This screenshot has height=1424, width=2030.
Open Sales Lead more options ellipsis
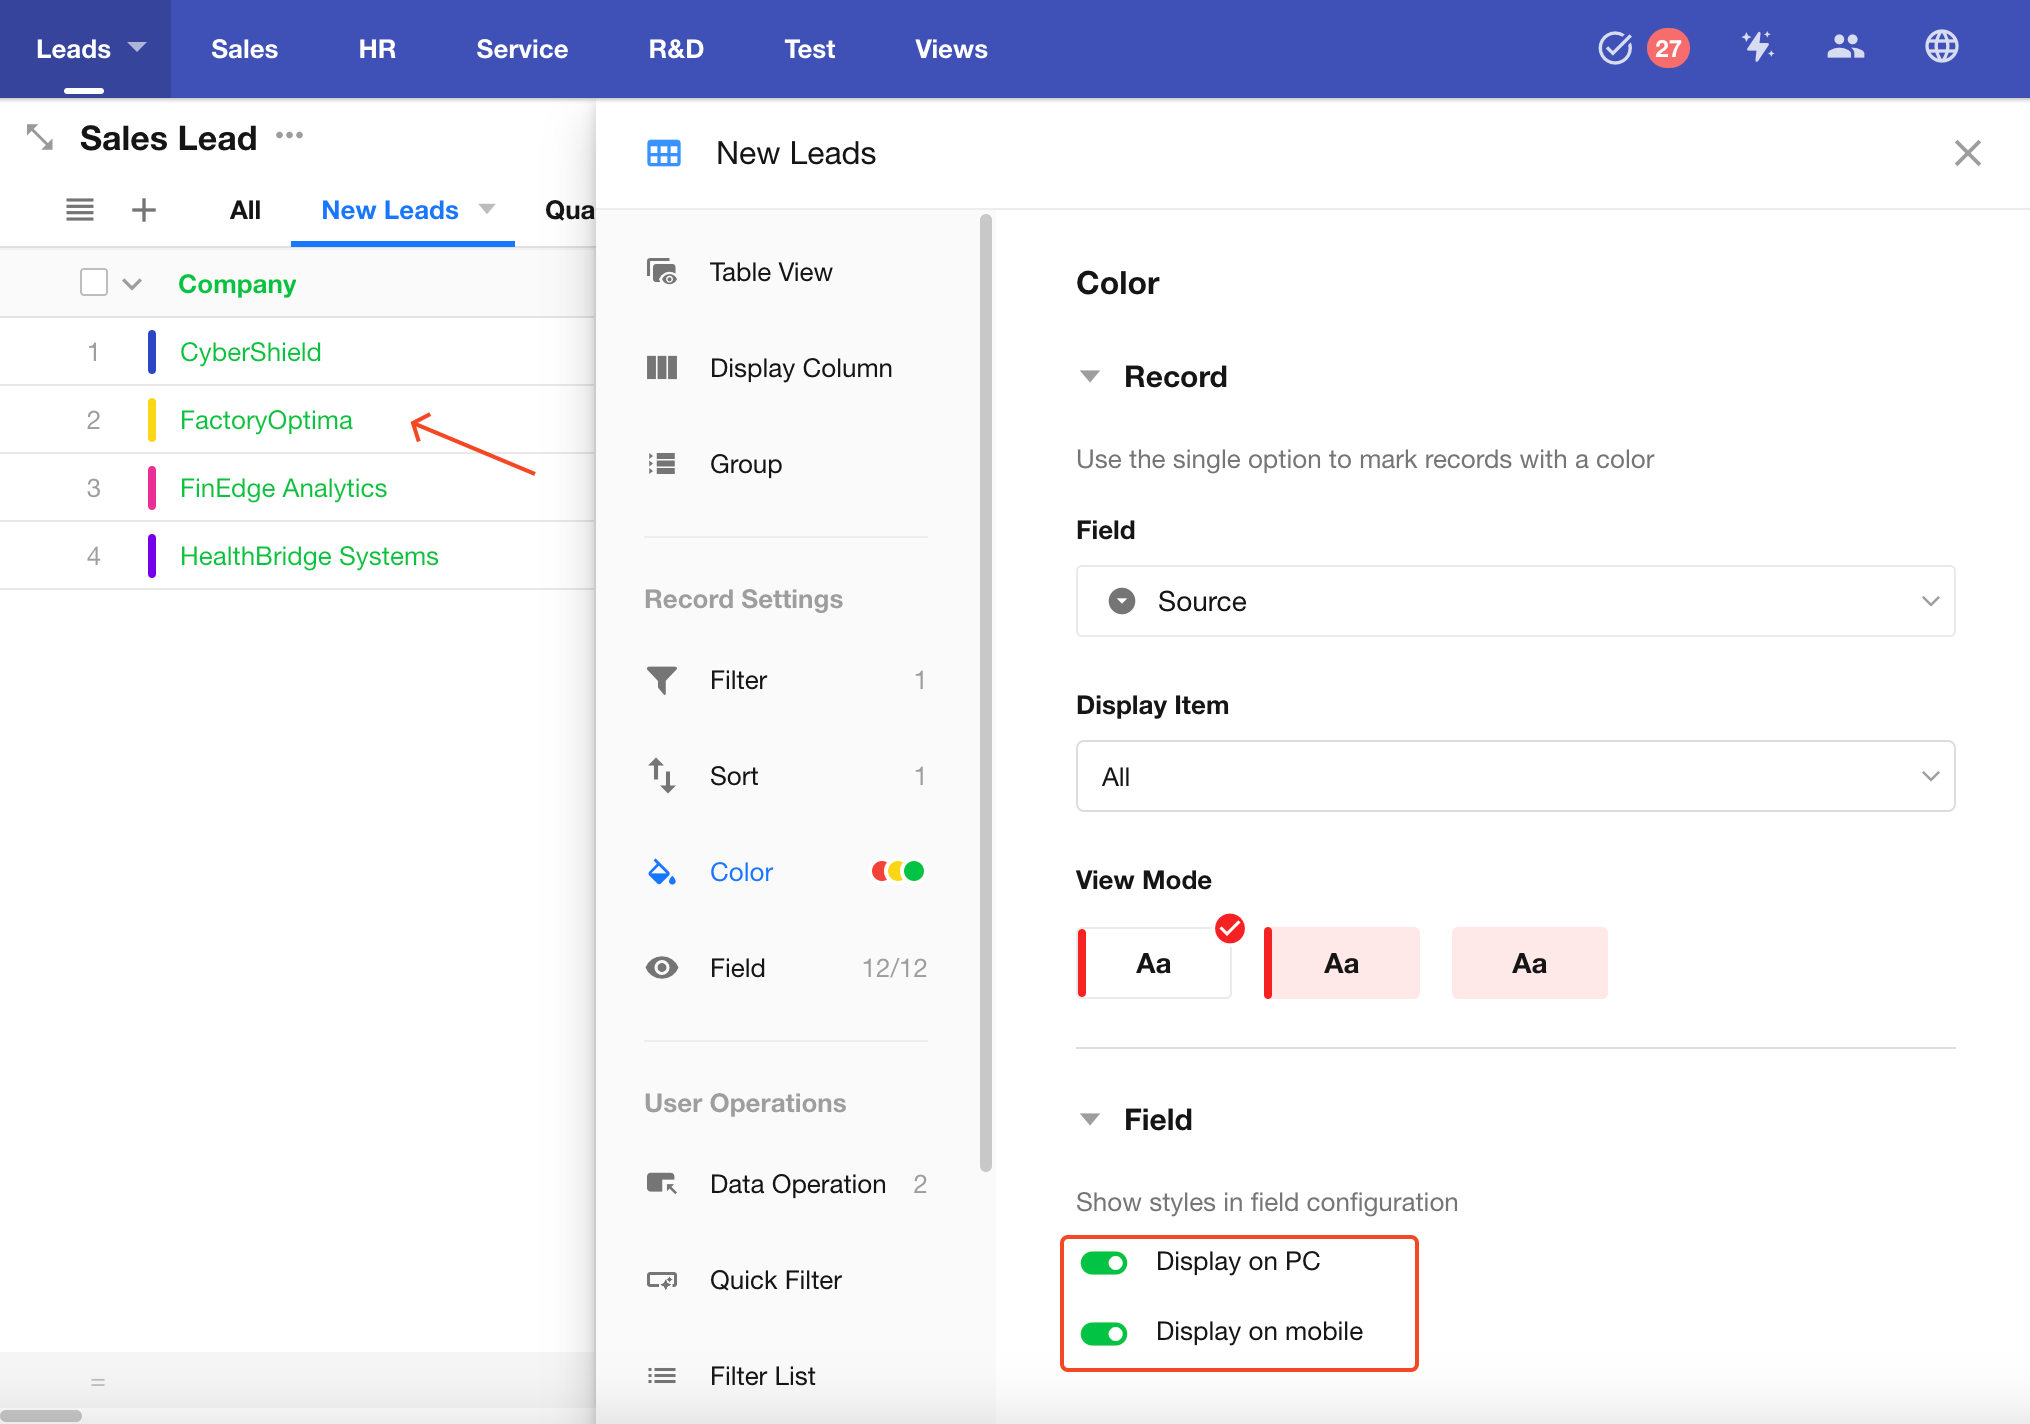click(289, 136)
